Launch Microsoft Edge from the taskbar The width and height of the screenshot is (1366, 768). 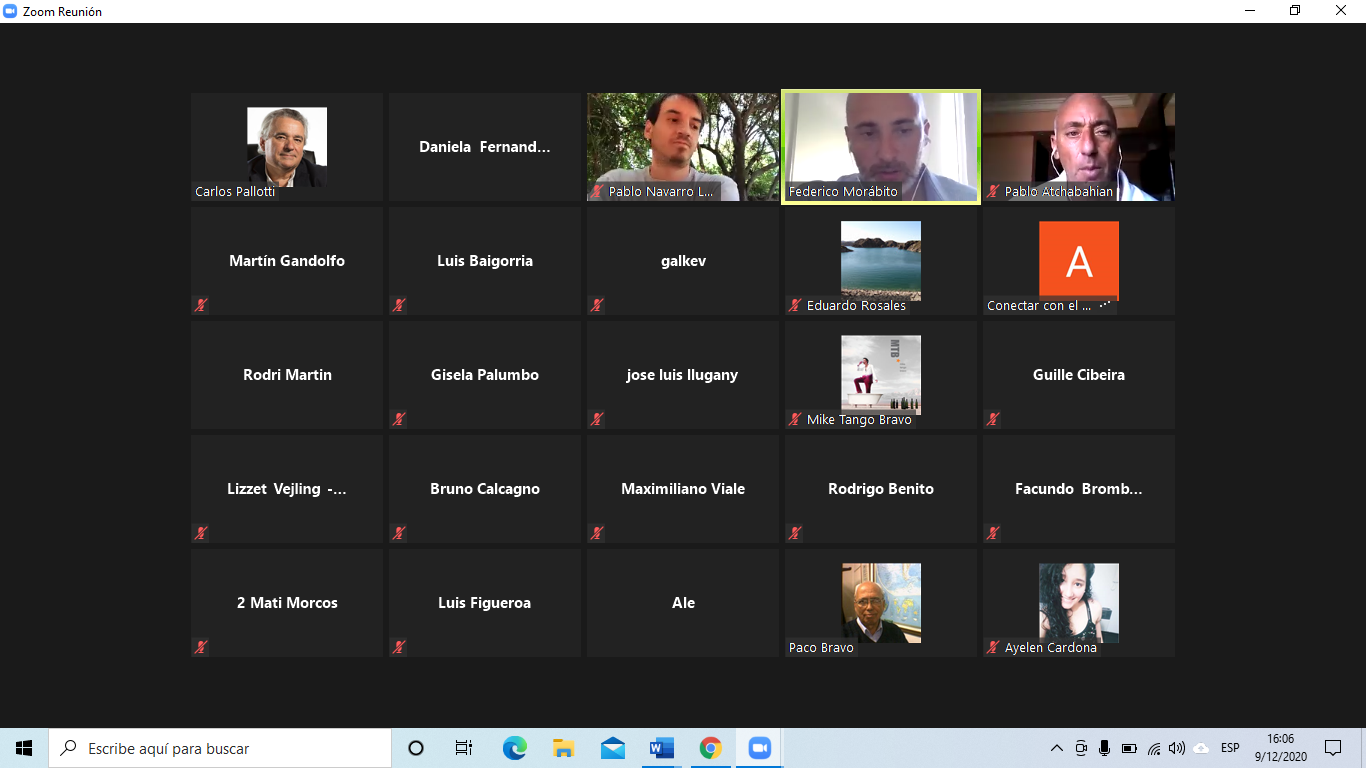(x=514, y=748)
